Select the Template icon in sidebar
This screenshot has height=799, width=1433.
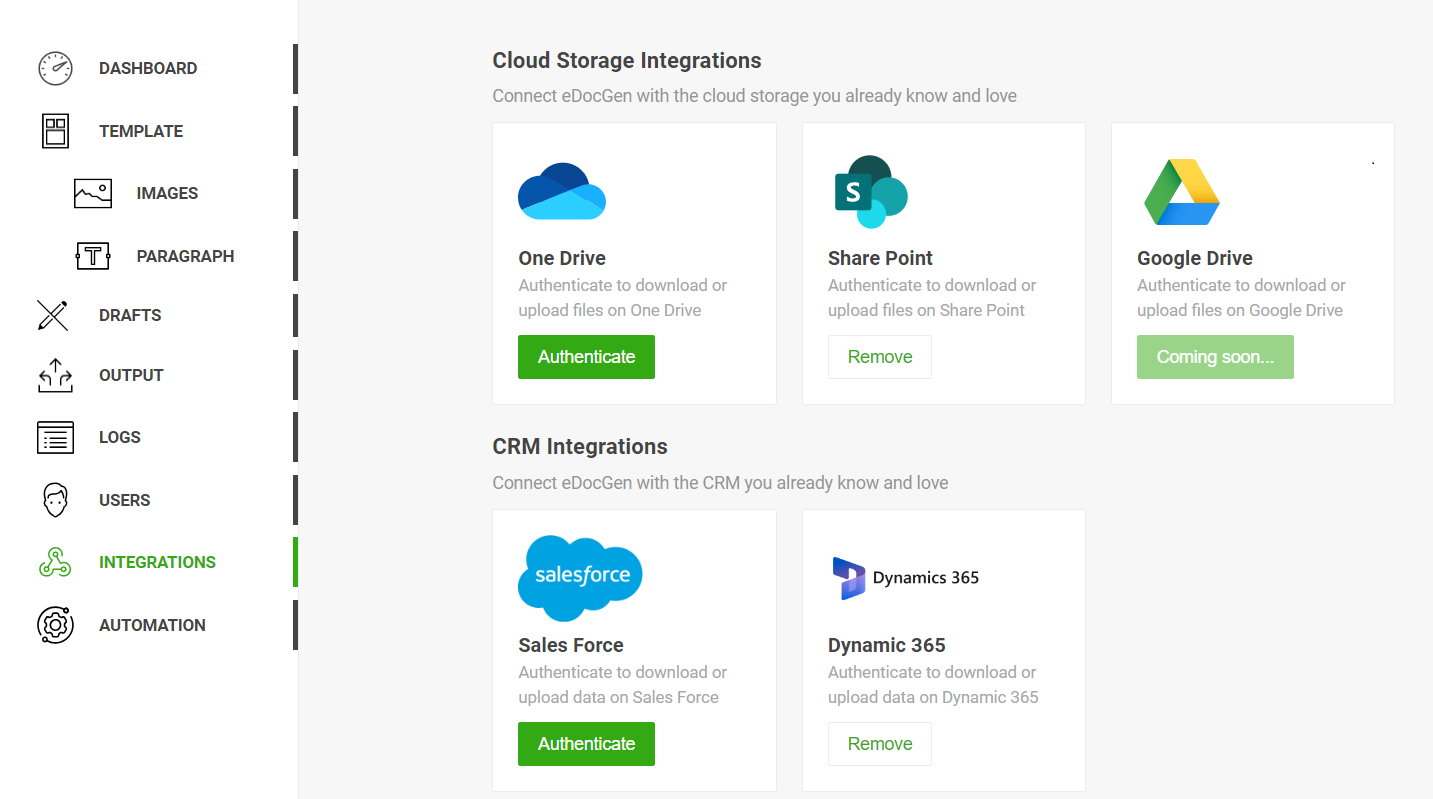54,130
